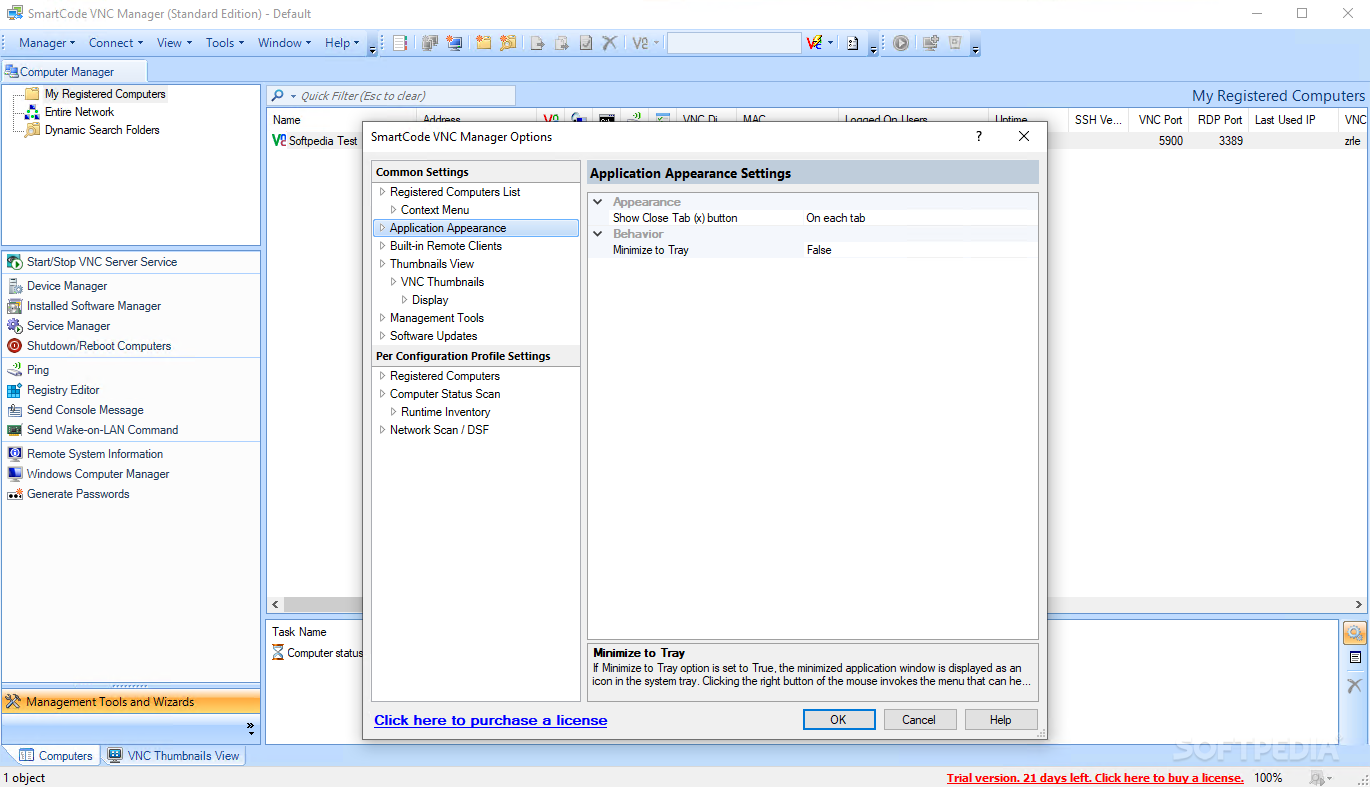Click the options dialog question mark help

tap(979, 137)
